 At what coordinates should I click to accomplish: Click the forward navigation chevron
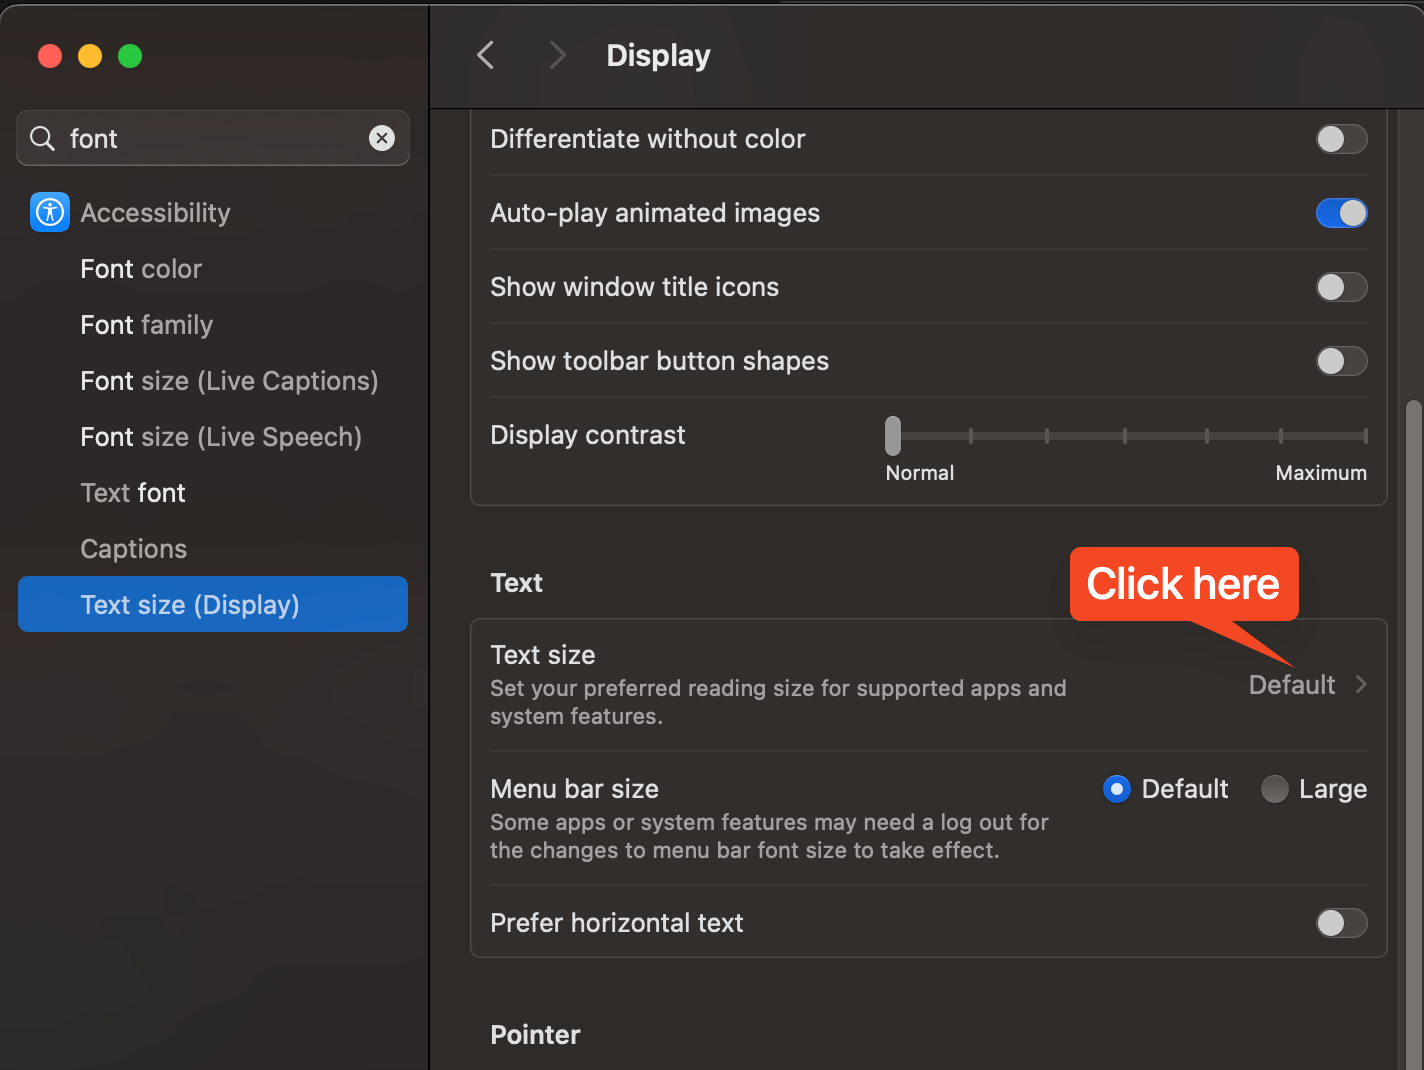coord(557,55)
